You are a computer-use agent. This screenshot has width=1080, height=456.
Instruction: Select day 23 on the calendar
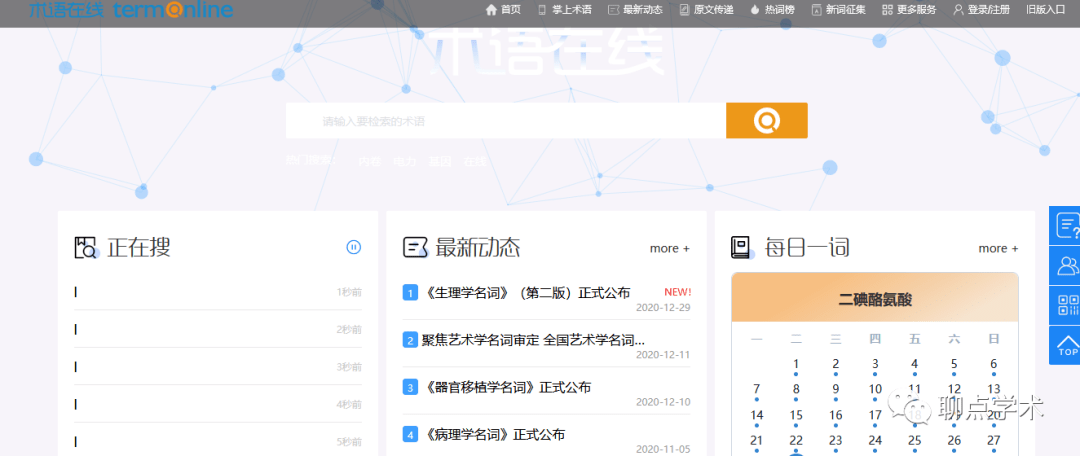tap(835, 441)
